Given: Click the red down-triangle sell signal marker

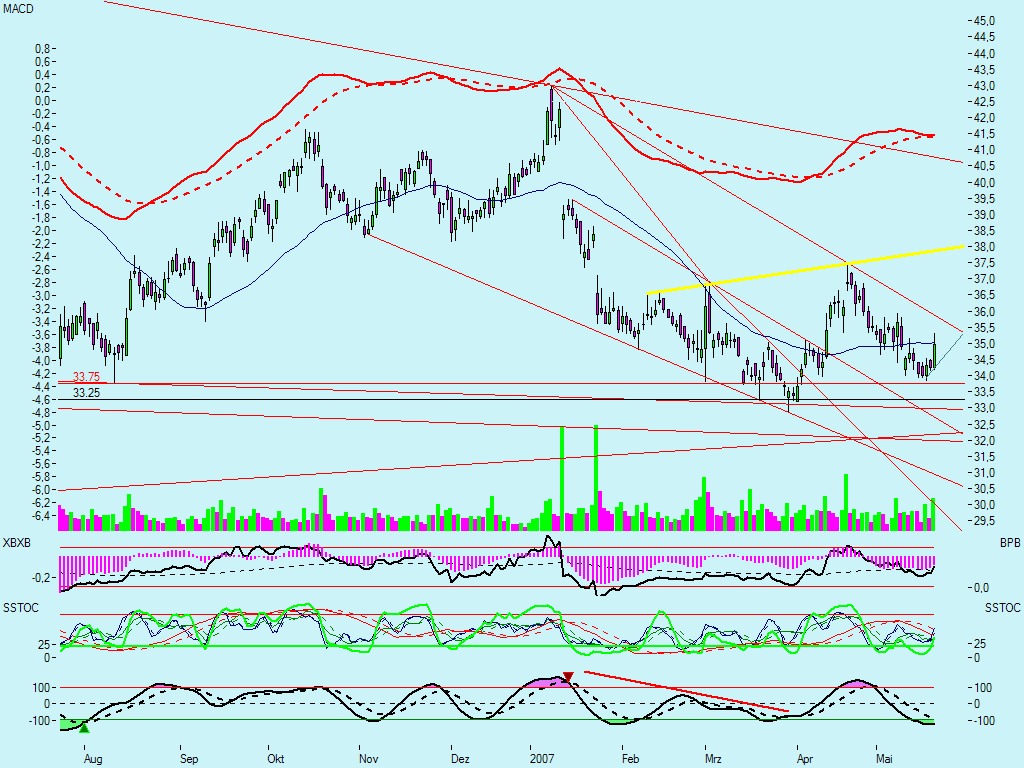Looking at the screenshot, I should tap(568, 677).
